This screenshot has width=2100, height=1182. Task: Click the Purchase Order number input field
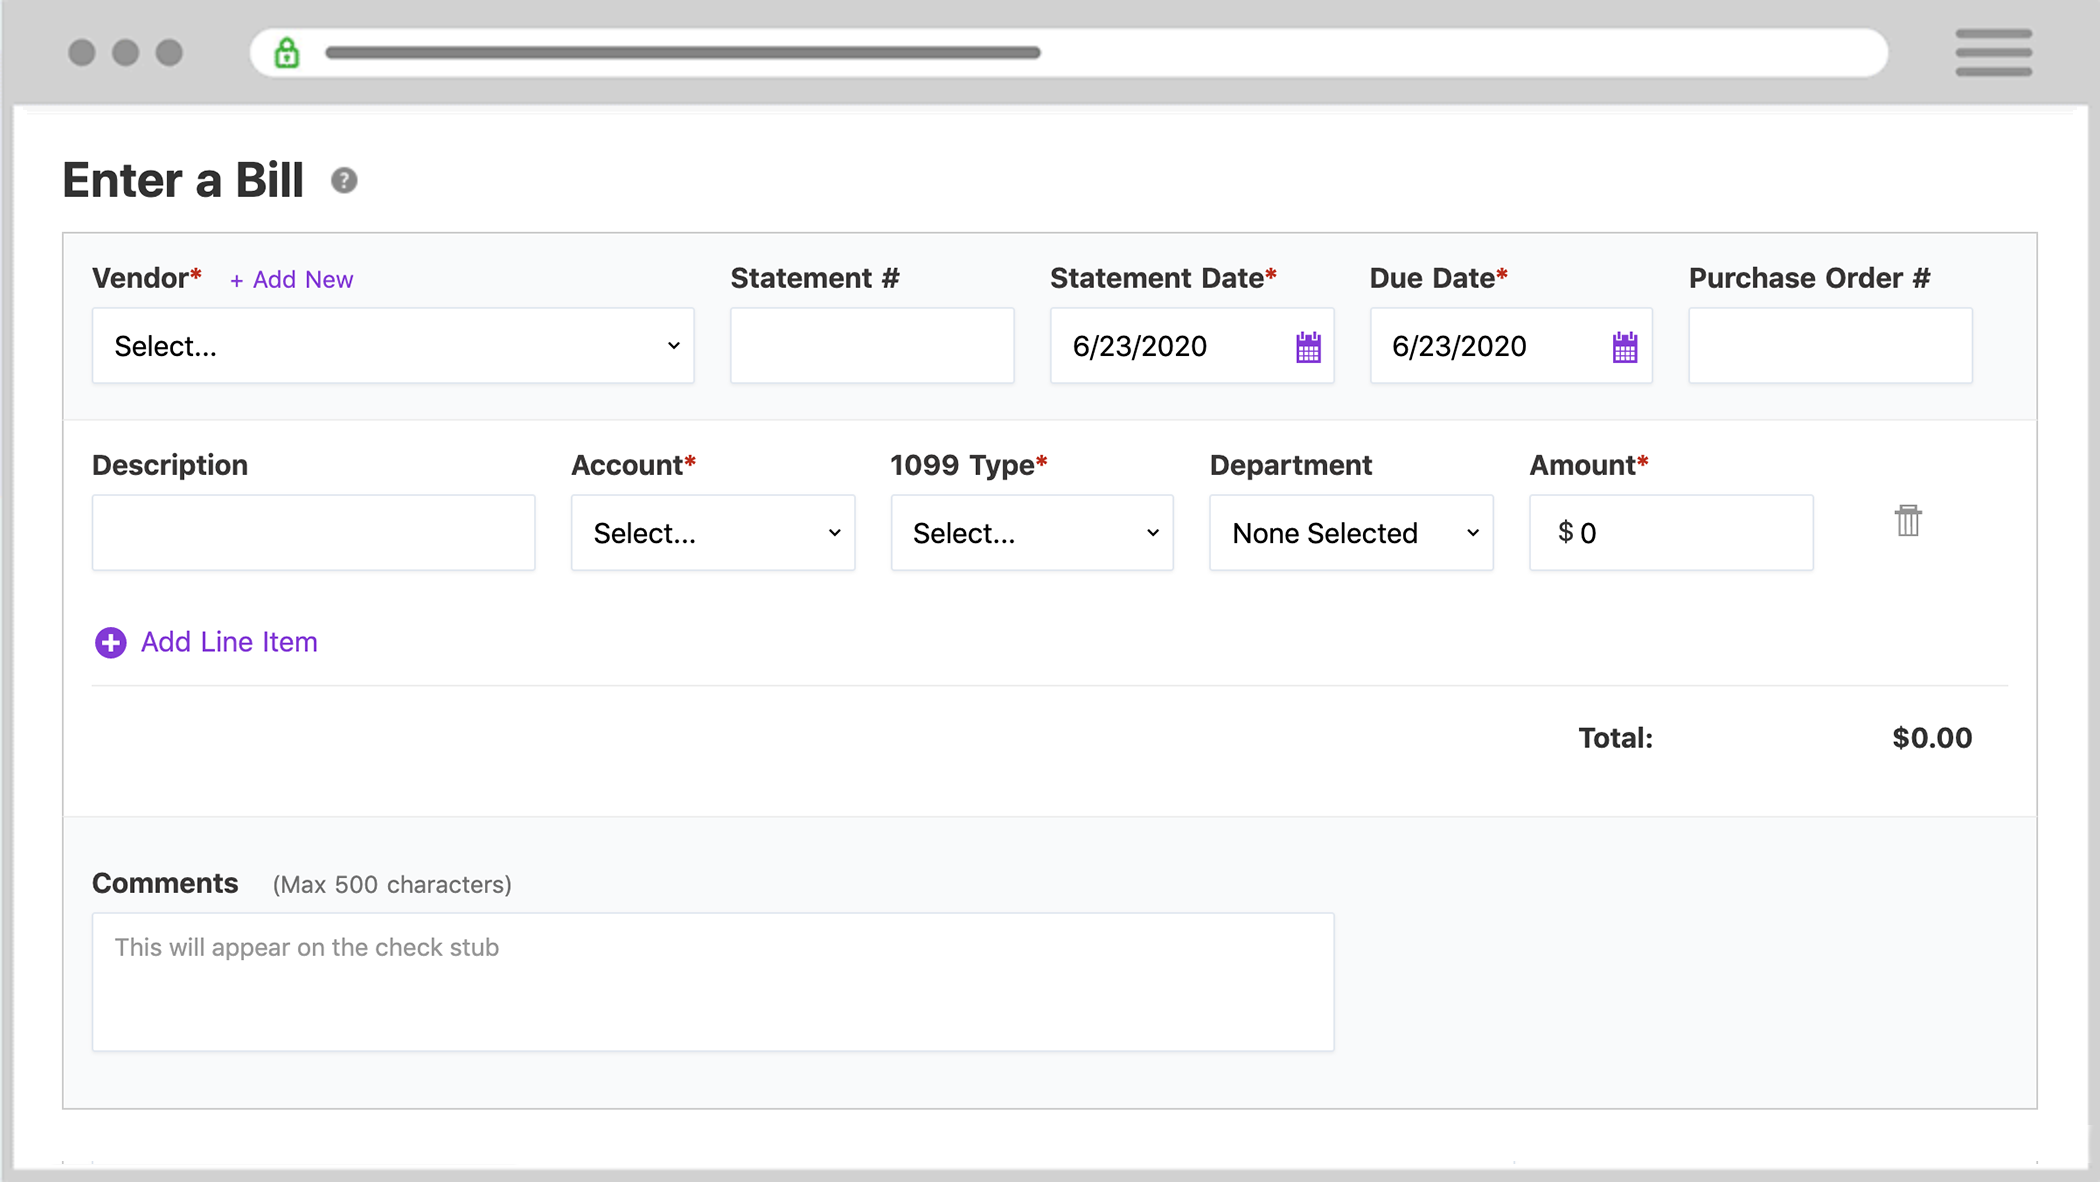[x=1830, y=345]
